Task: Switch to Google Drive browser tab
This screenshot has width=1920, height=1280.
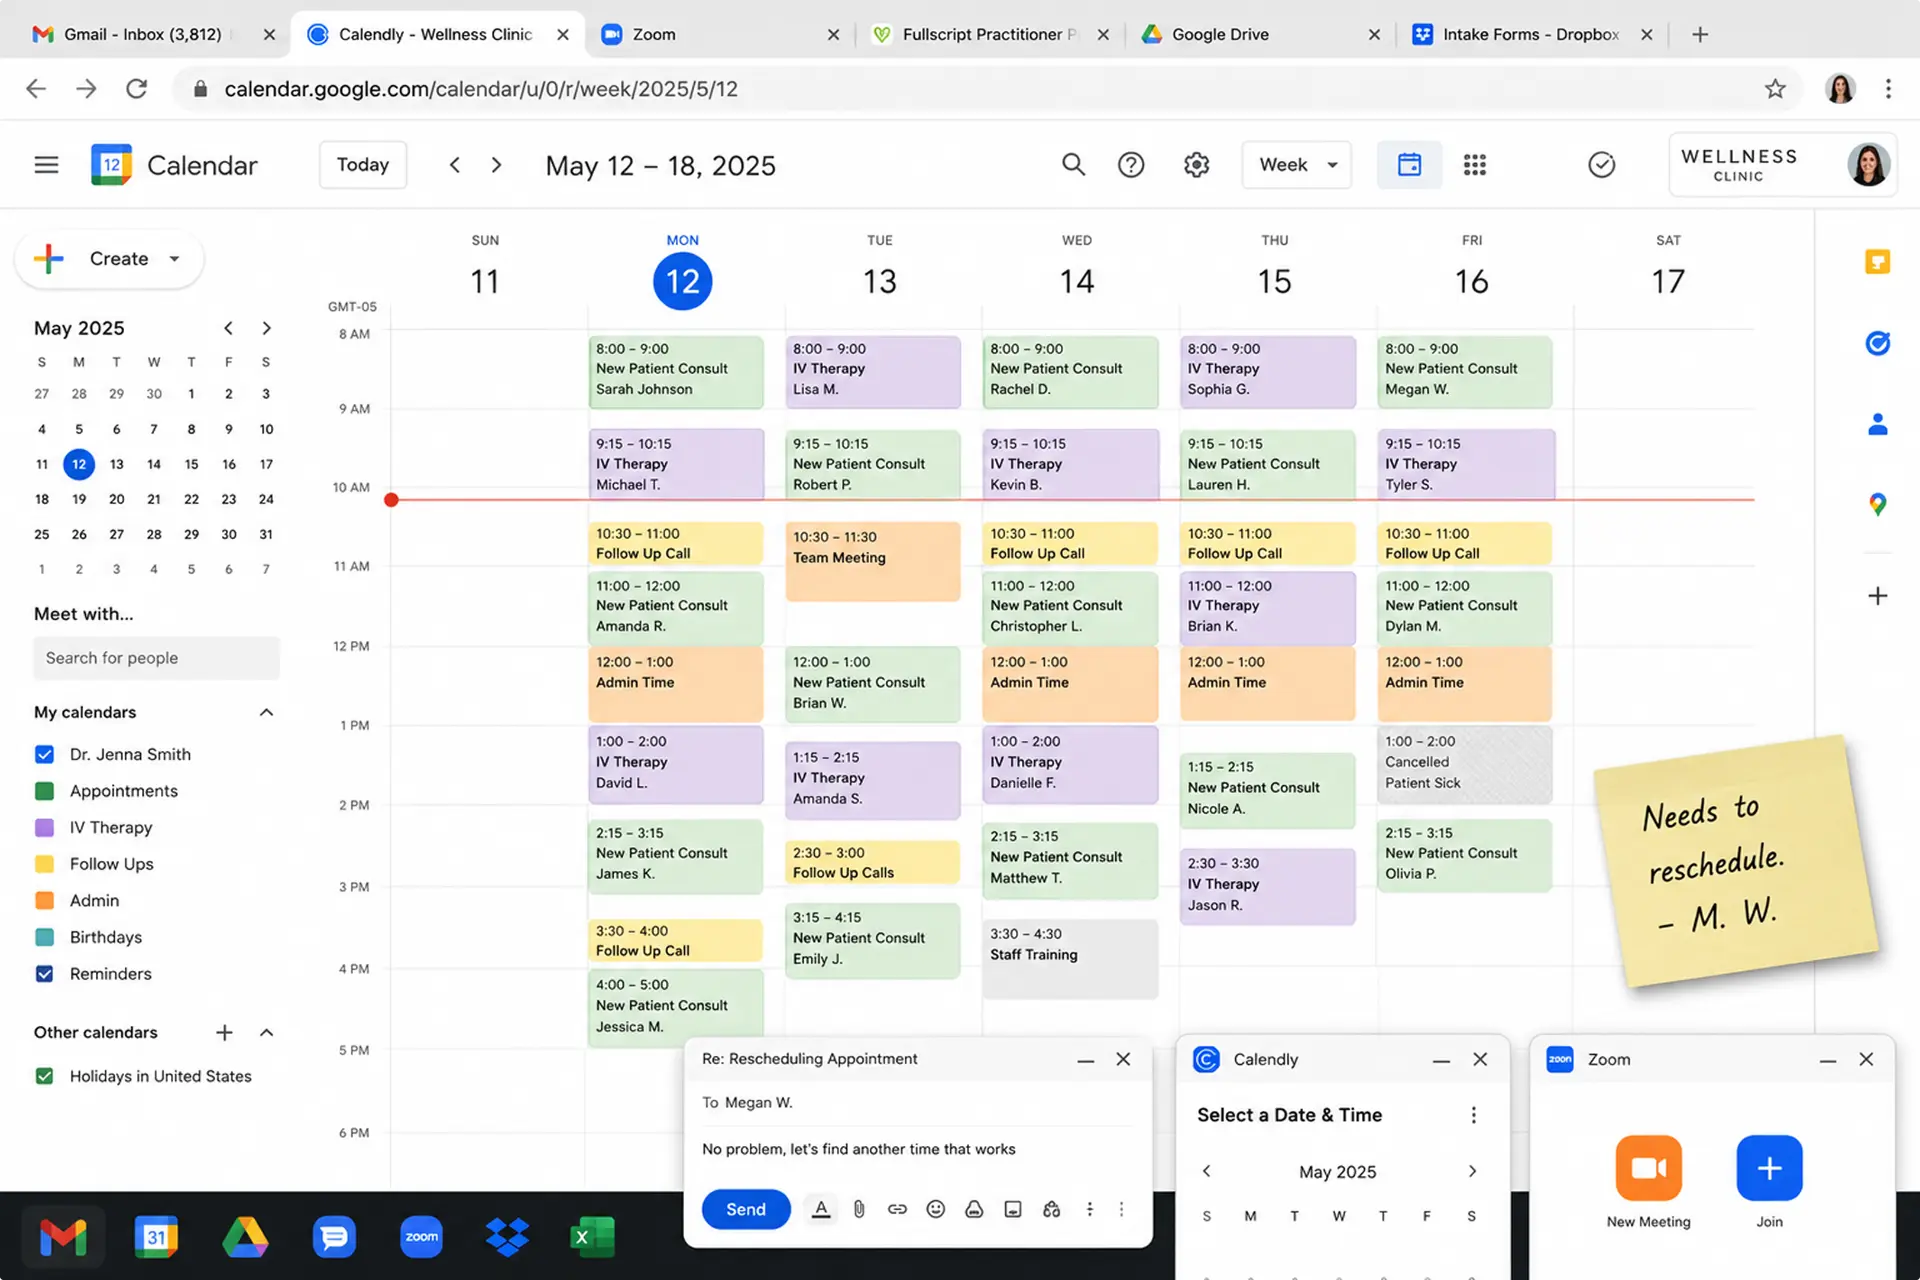Action: coord(1262,34)
